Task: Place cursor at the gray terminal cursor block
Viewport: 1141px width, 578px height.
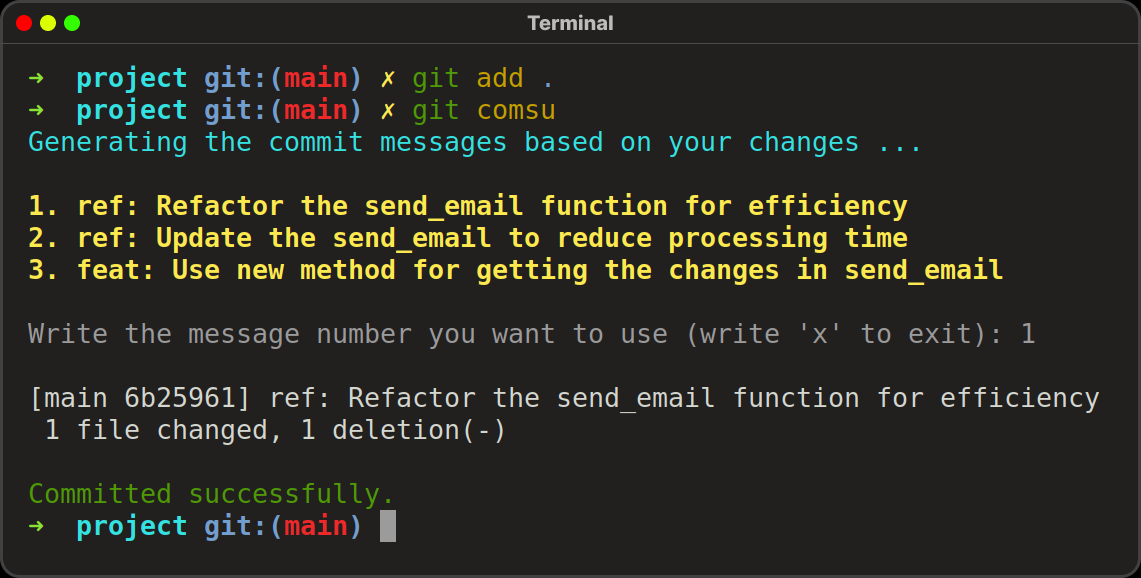Action: 388,526
